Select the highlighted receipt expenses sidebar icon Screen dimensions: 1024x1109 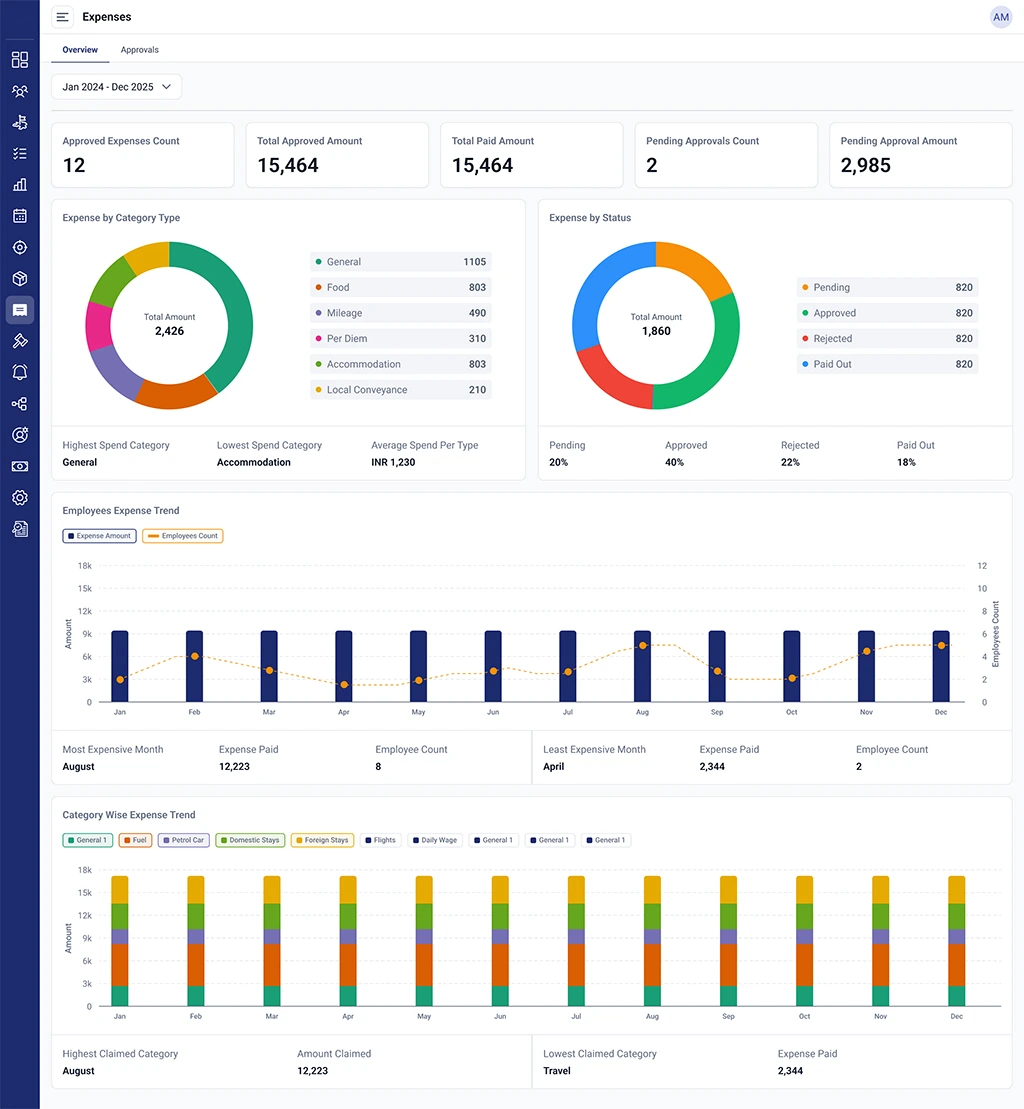pos(20,310)
